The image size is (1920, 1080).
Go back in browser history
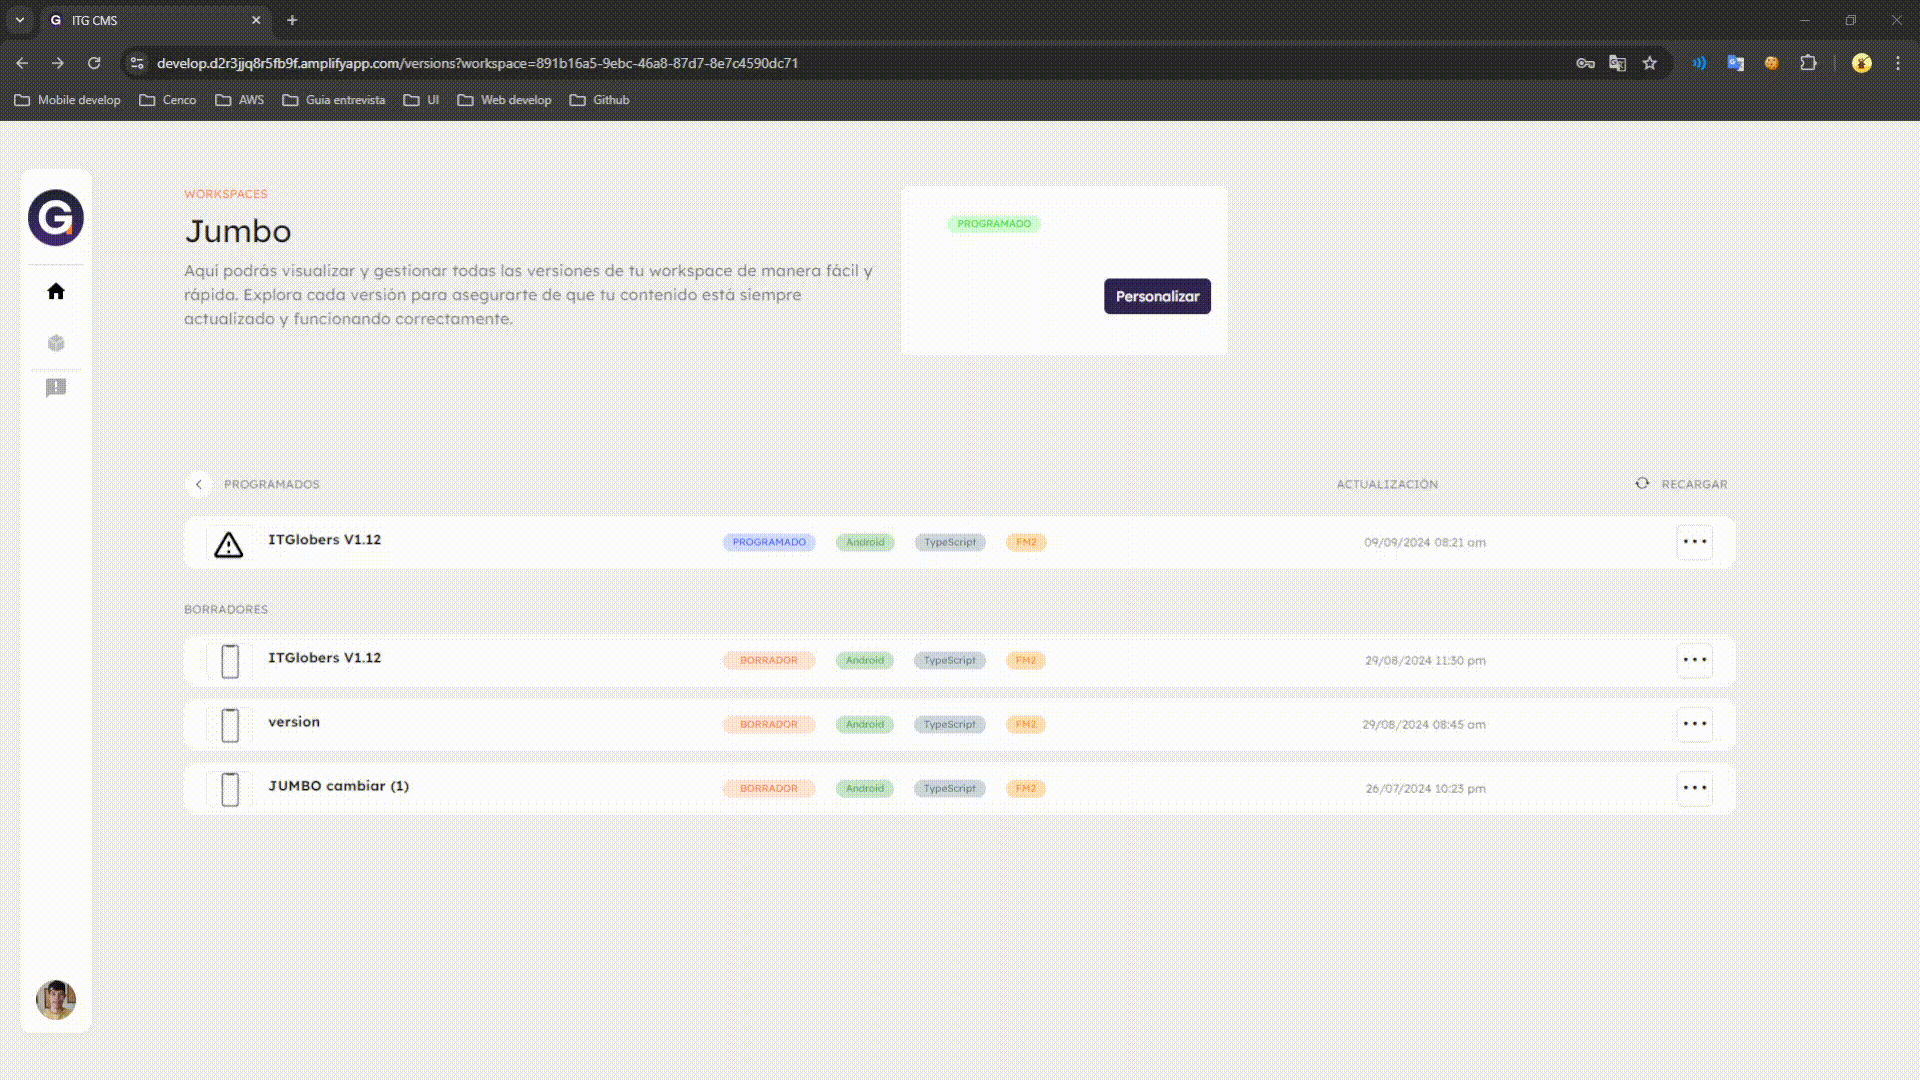pos(22,63)
